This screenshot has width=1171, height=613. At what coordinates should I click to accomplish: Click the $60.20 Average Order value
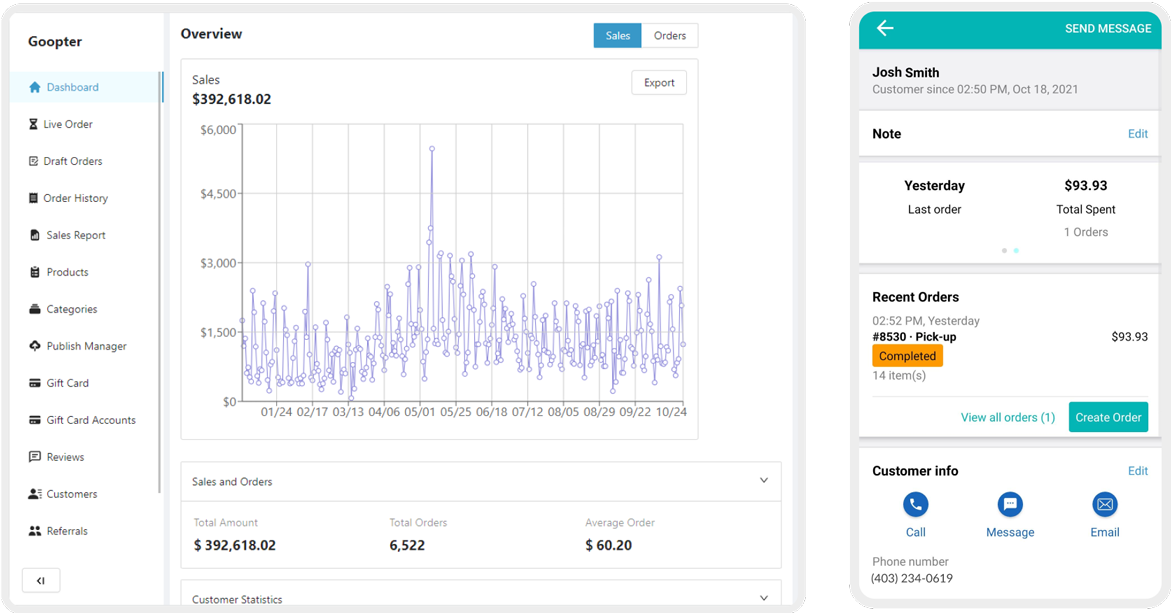608,545
